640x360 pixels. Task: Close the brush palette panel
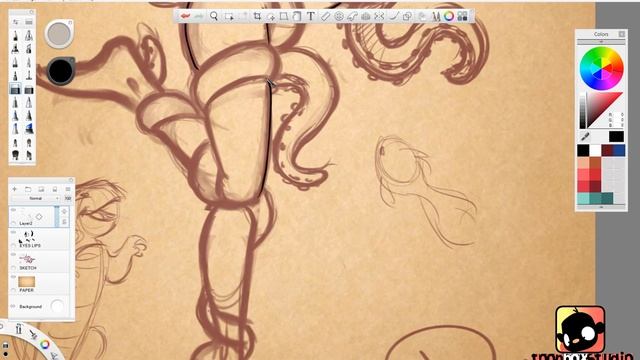32,12
